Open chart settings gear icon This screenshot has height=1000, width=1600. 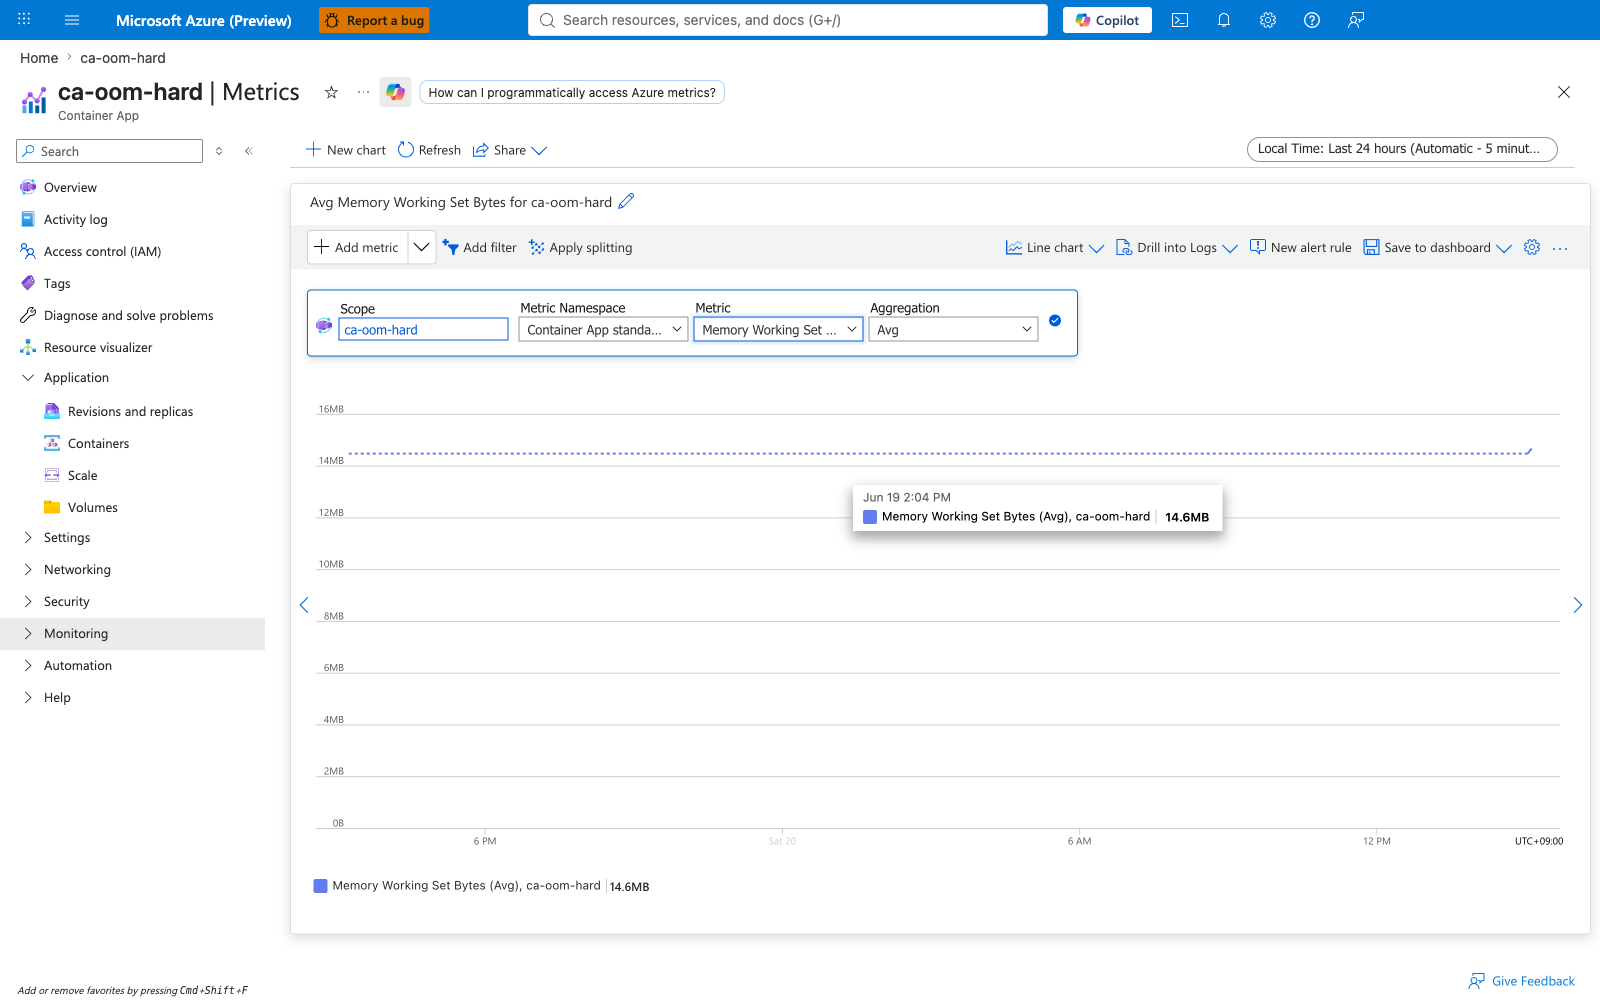[x=1532, y=247]
